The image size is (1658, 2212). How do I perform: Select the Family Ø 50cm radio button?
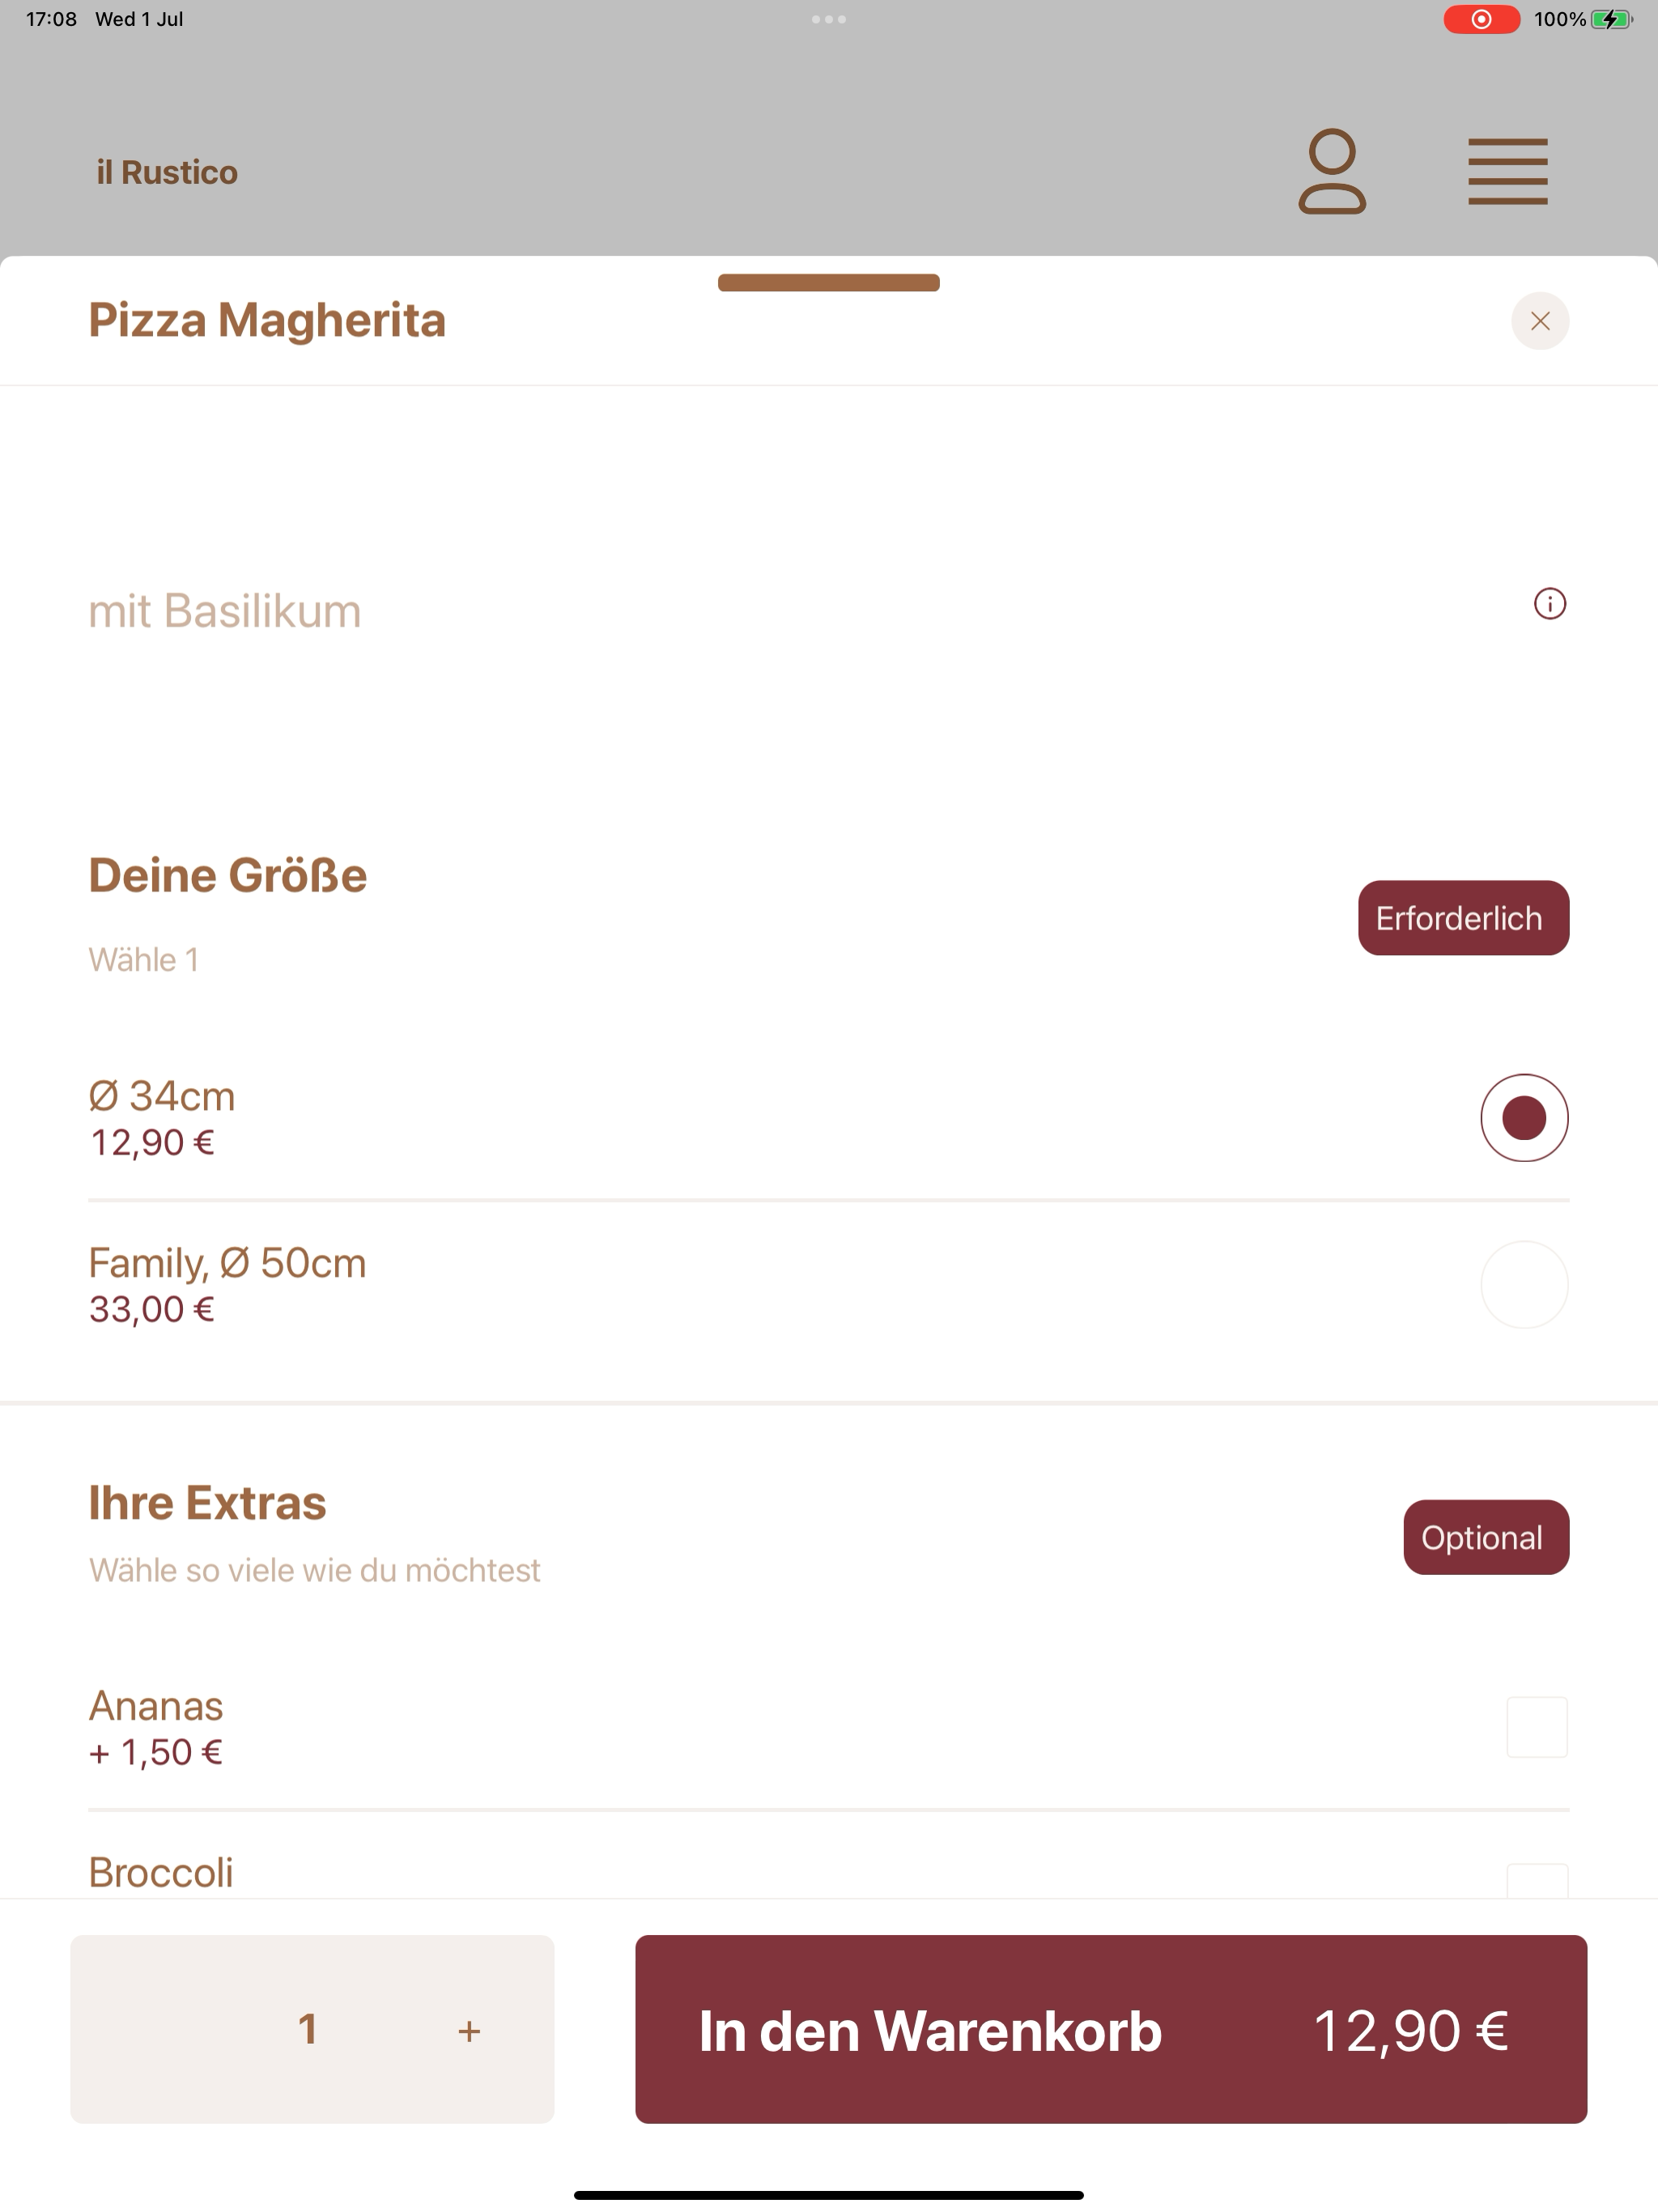coord(1524,1285)
